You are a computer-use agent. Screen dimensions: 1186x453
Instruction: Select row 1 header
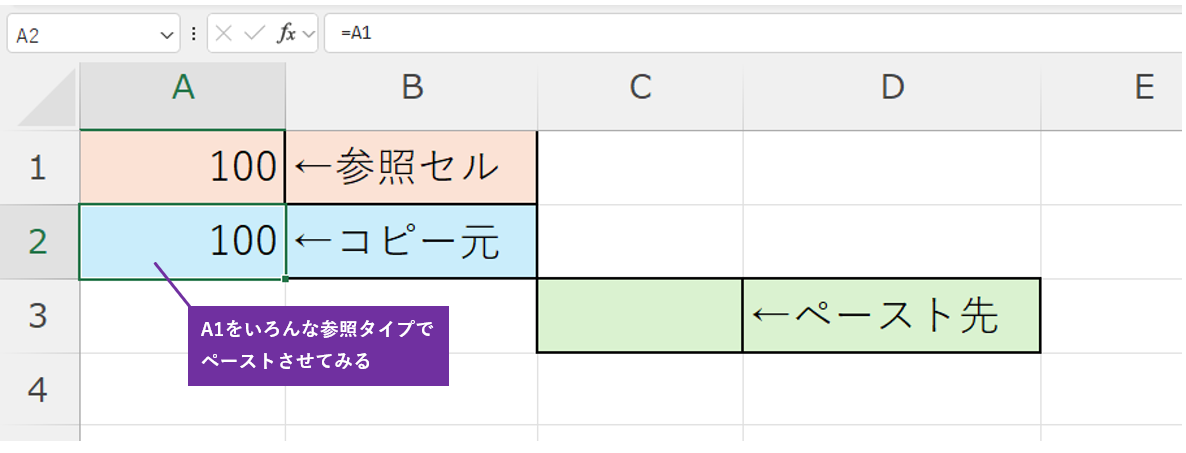pyautogui.click(x=38, y=167)
